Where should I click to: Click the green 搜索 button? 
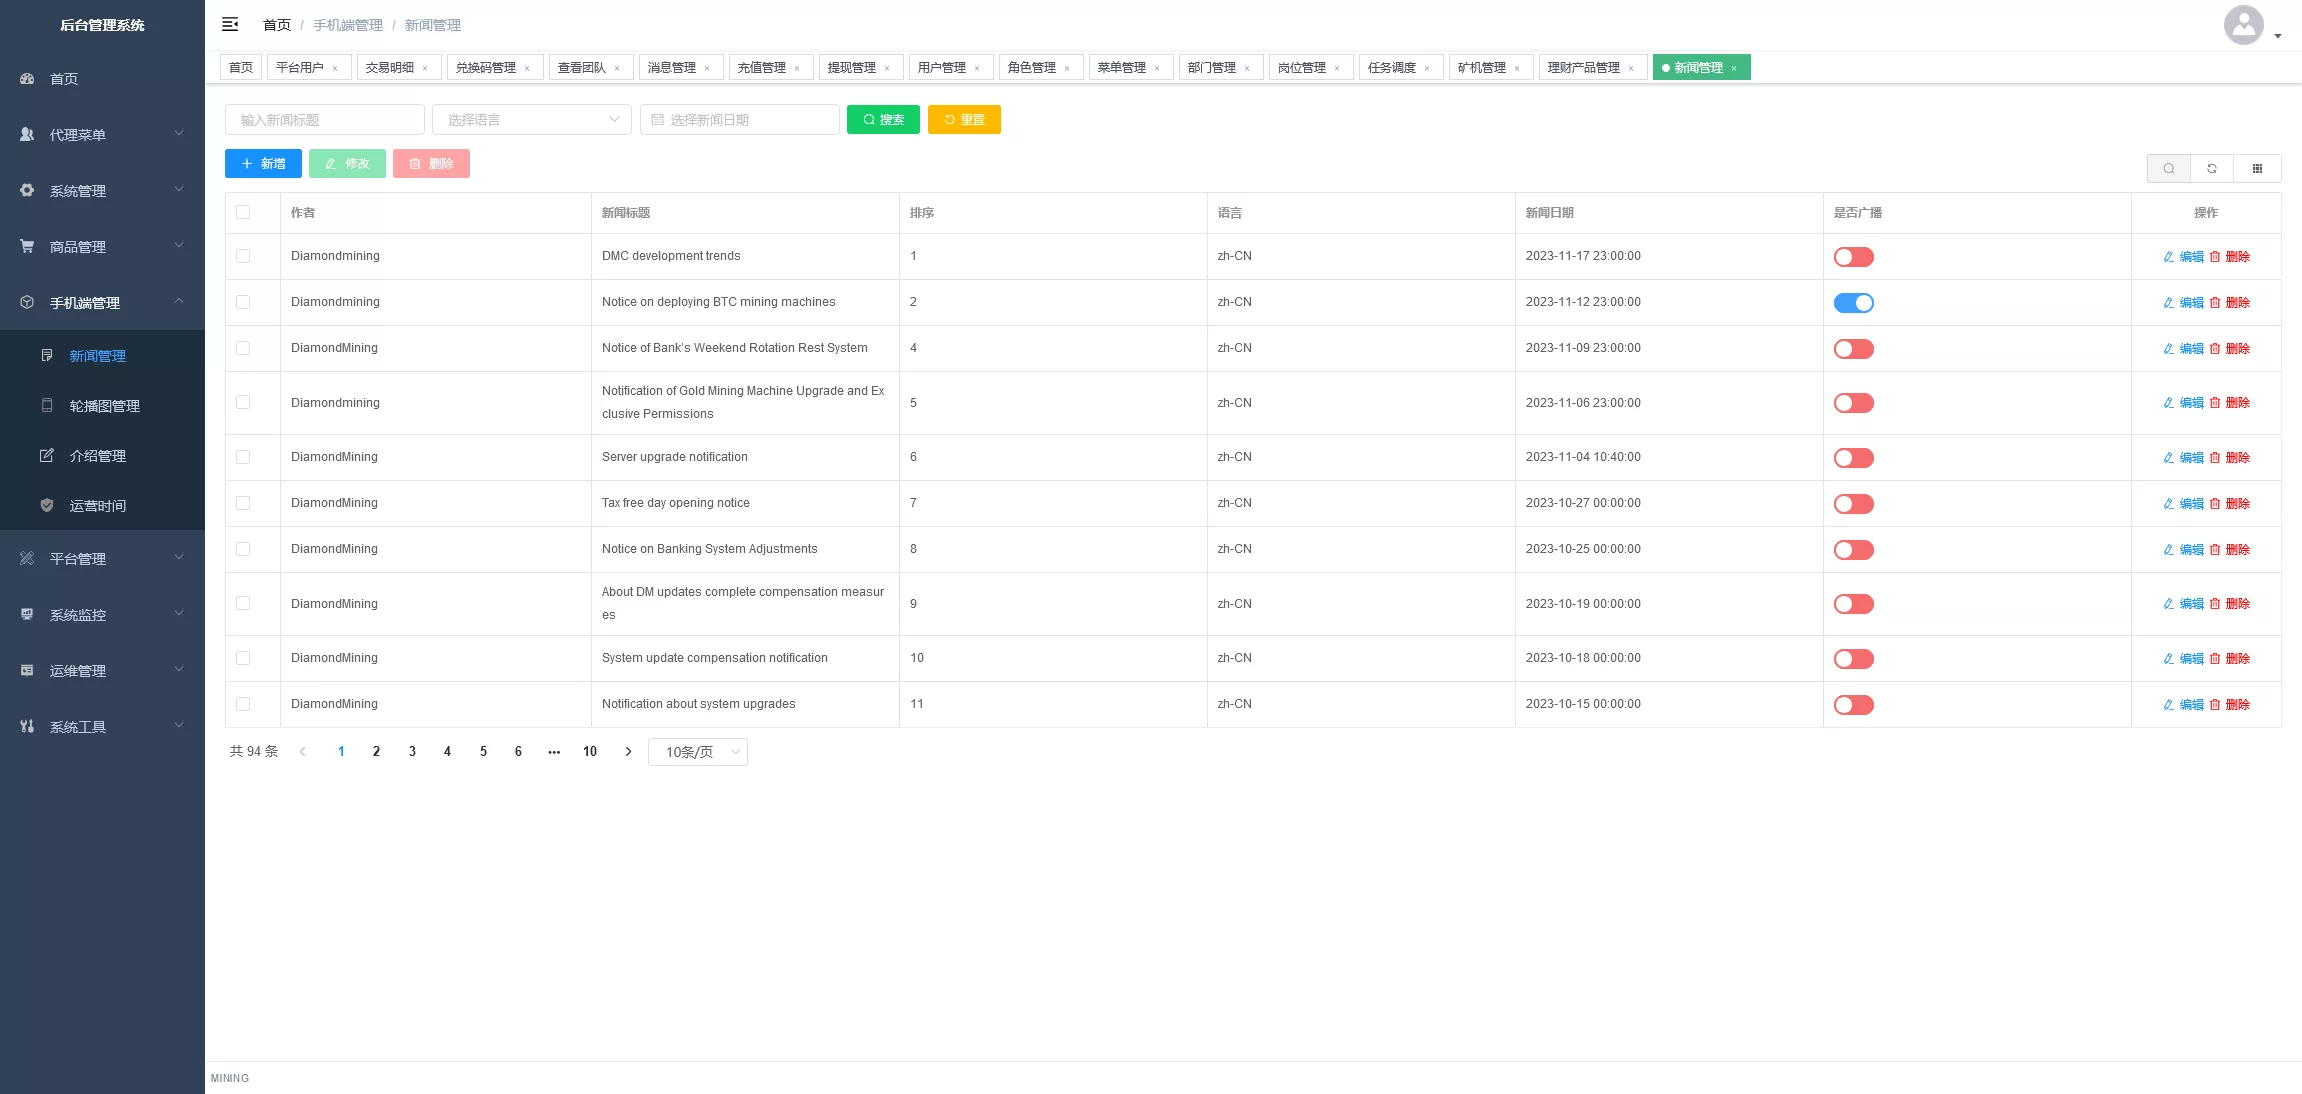[x=883, y=120]
